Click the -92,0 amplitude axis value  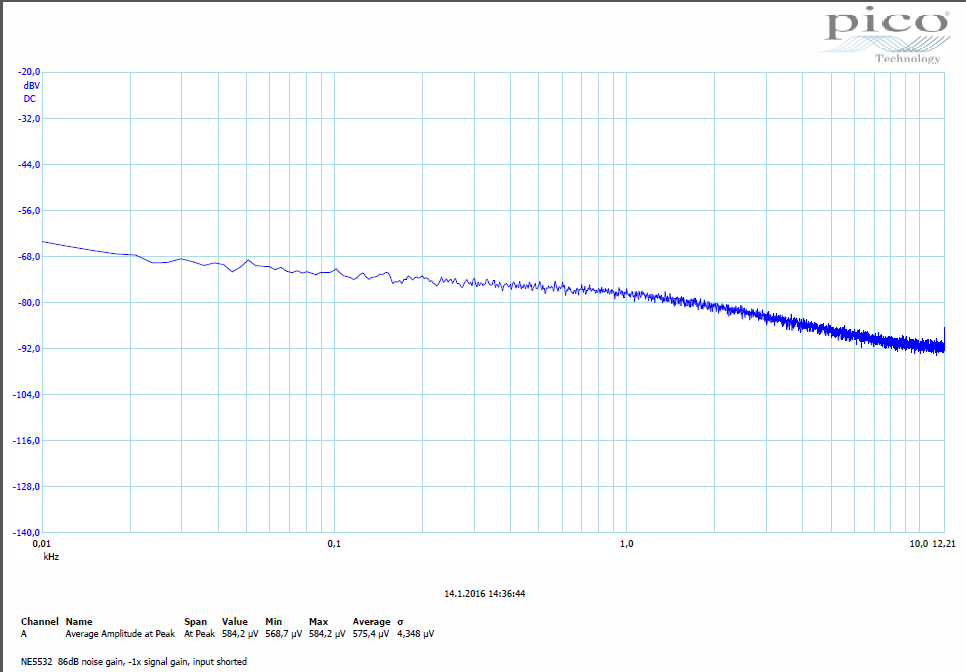29,349
